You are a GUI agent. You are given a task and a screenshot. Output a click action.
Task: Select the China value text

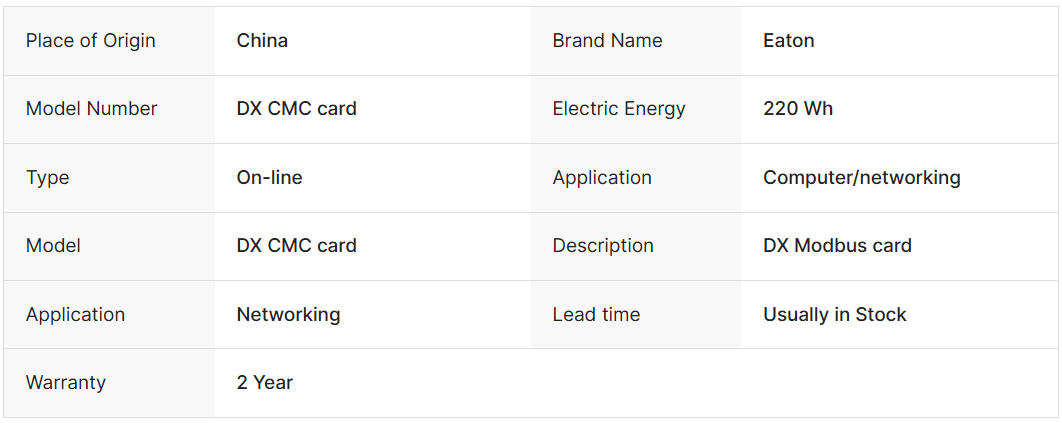[x=262, y=41]
